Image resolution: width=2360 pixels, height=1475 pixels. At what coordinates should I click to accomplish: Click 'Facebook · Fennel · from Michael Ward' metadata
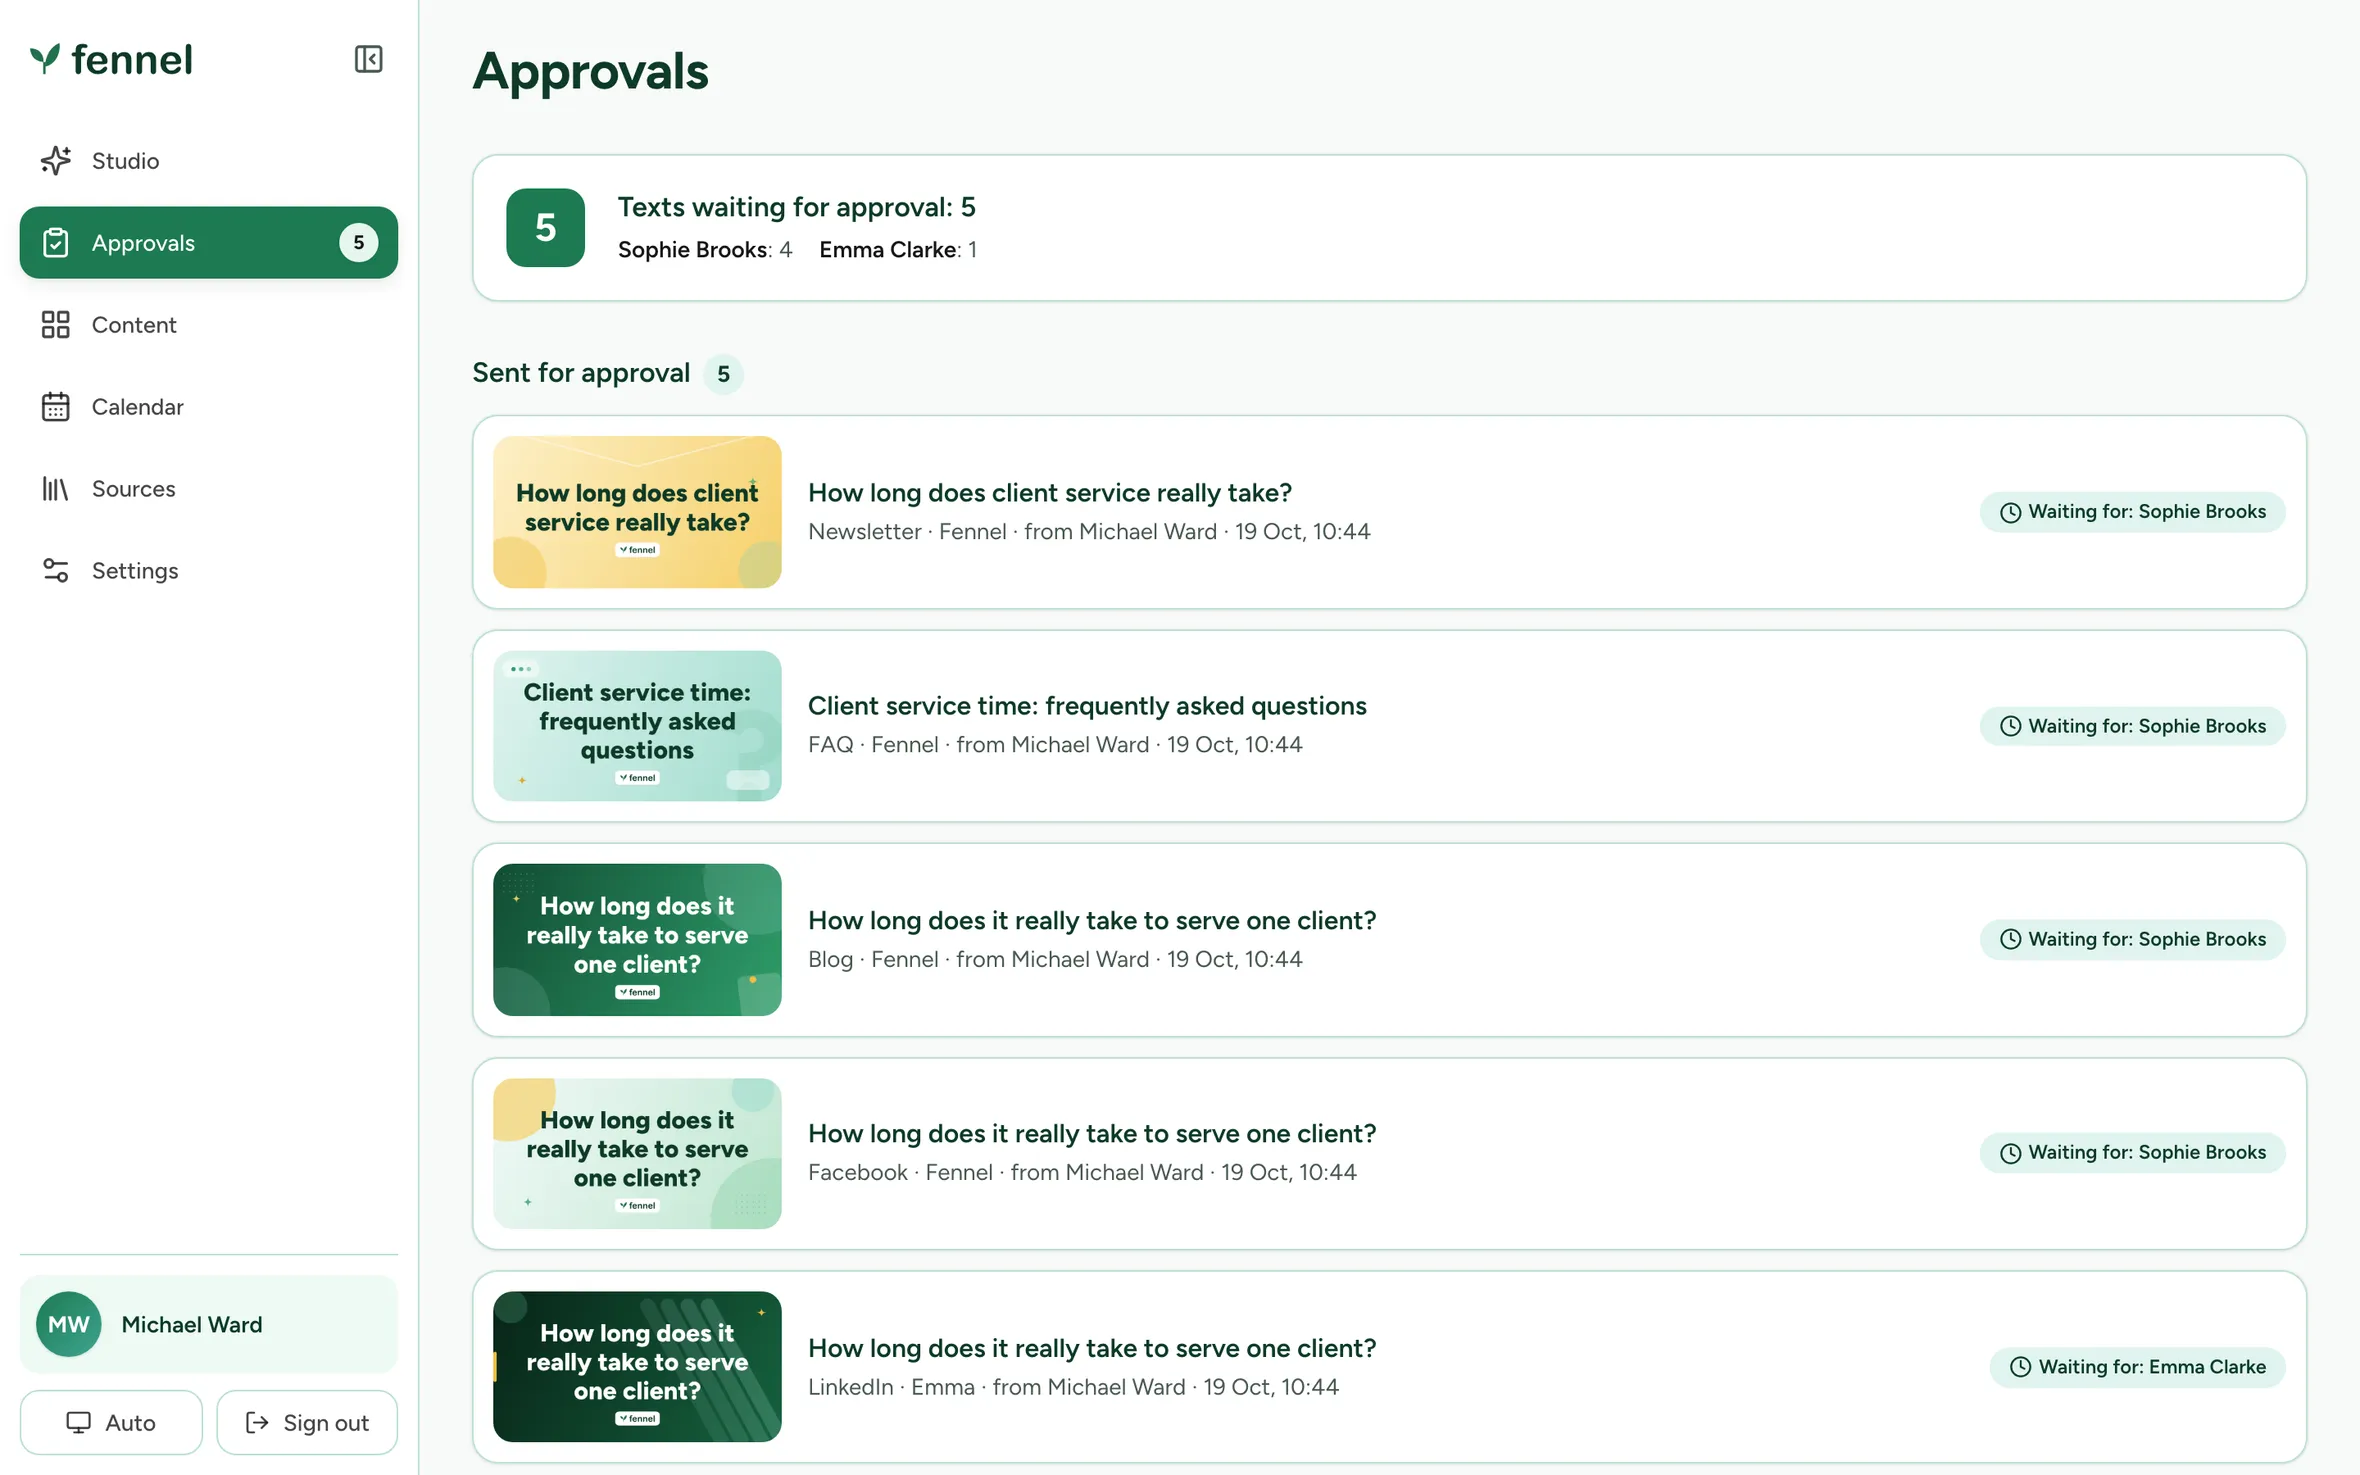[x=1005, y=1173]
